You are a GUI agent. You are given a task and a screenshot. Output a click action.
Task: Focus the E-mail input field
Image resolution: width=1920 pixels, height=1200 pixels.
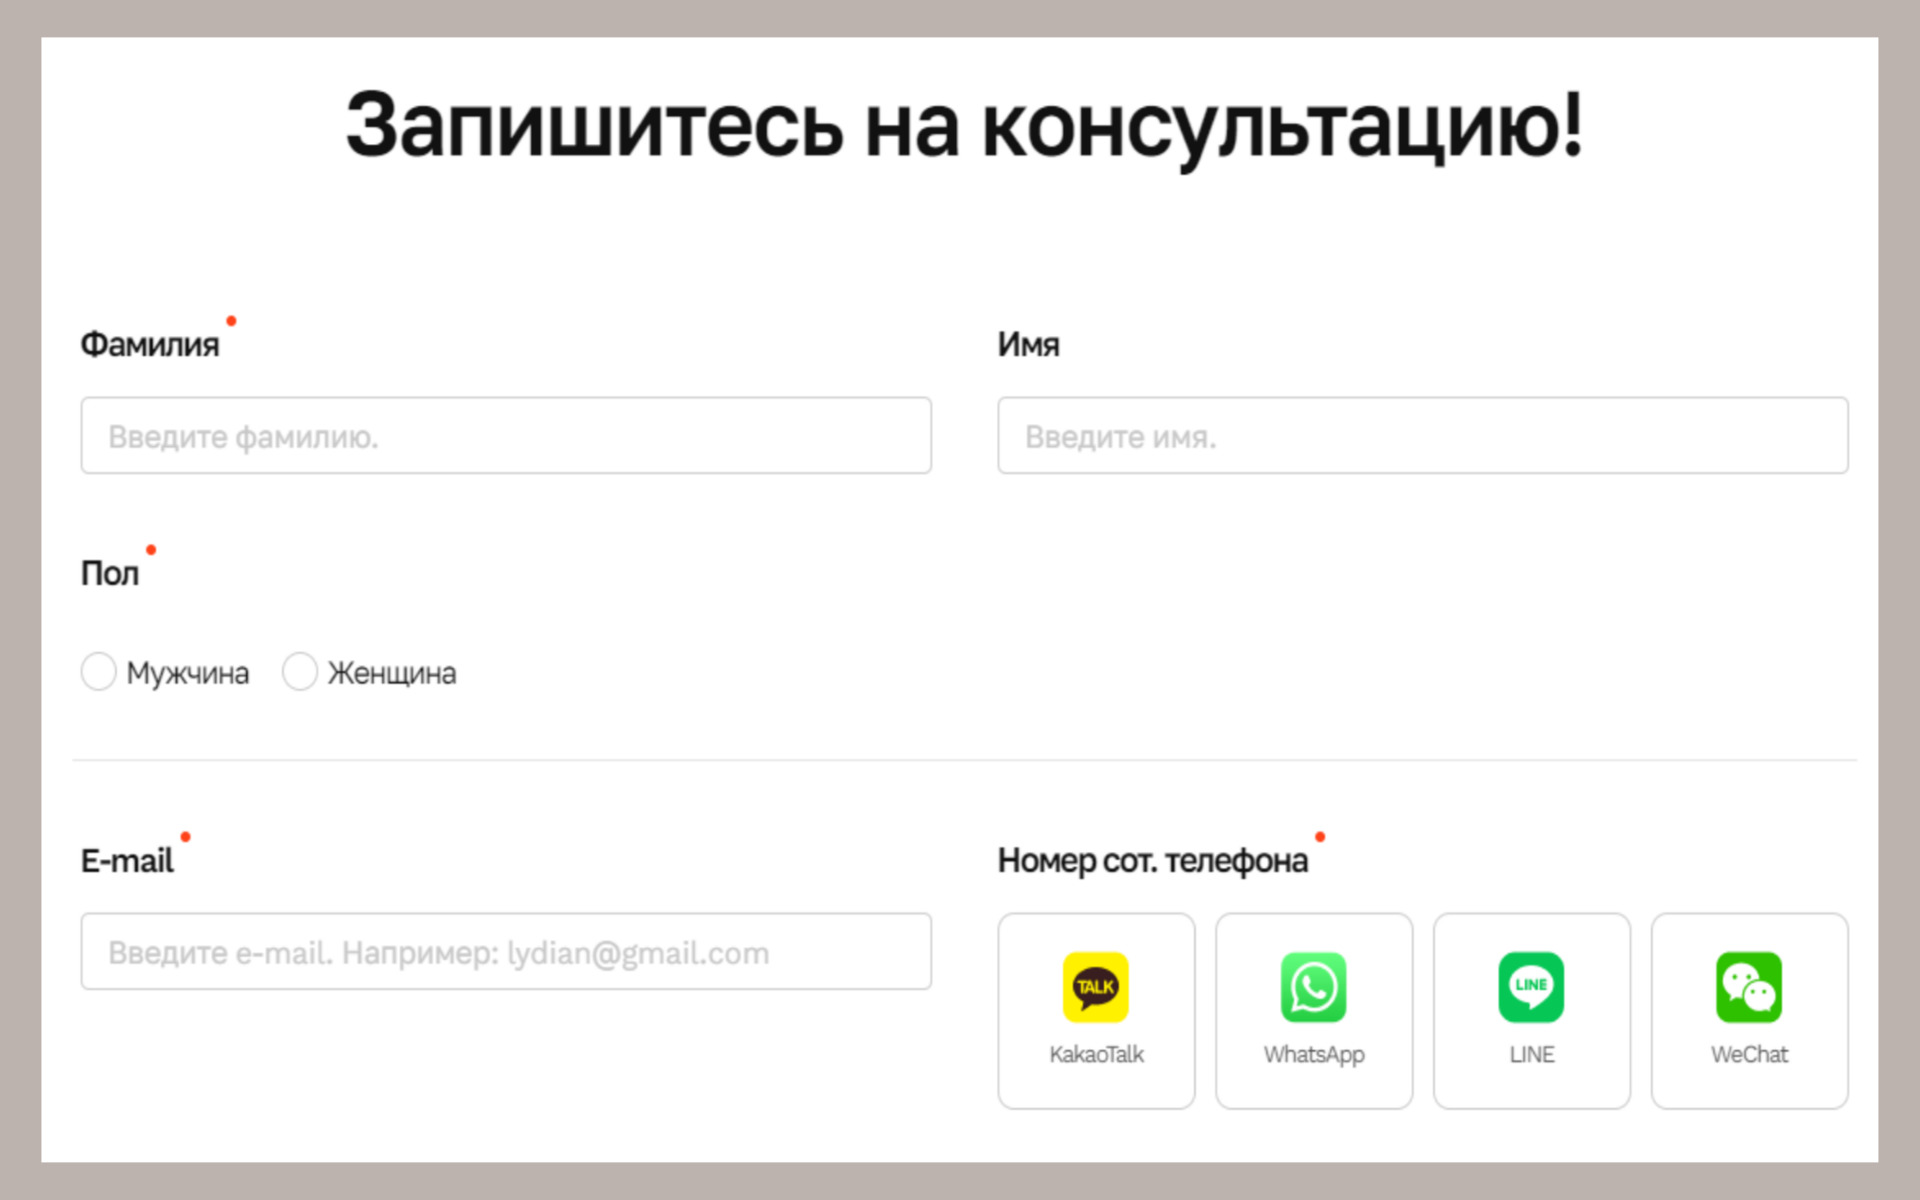tap(506, 951)
